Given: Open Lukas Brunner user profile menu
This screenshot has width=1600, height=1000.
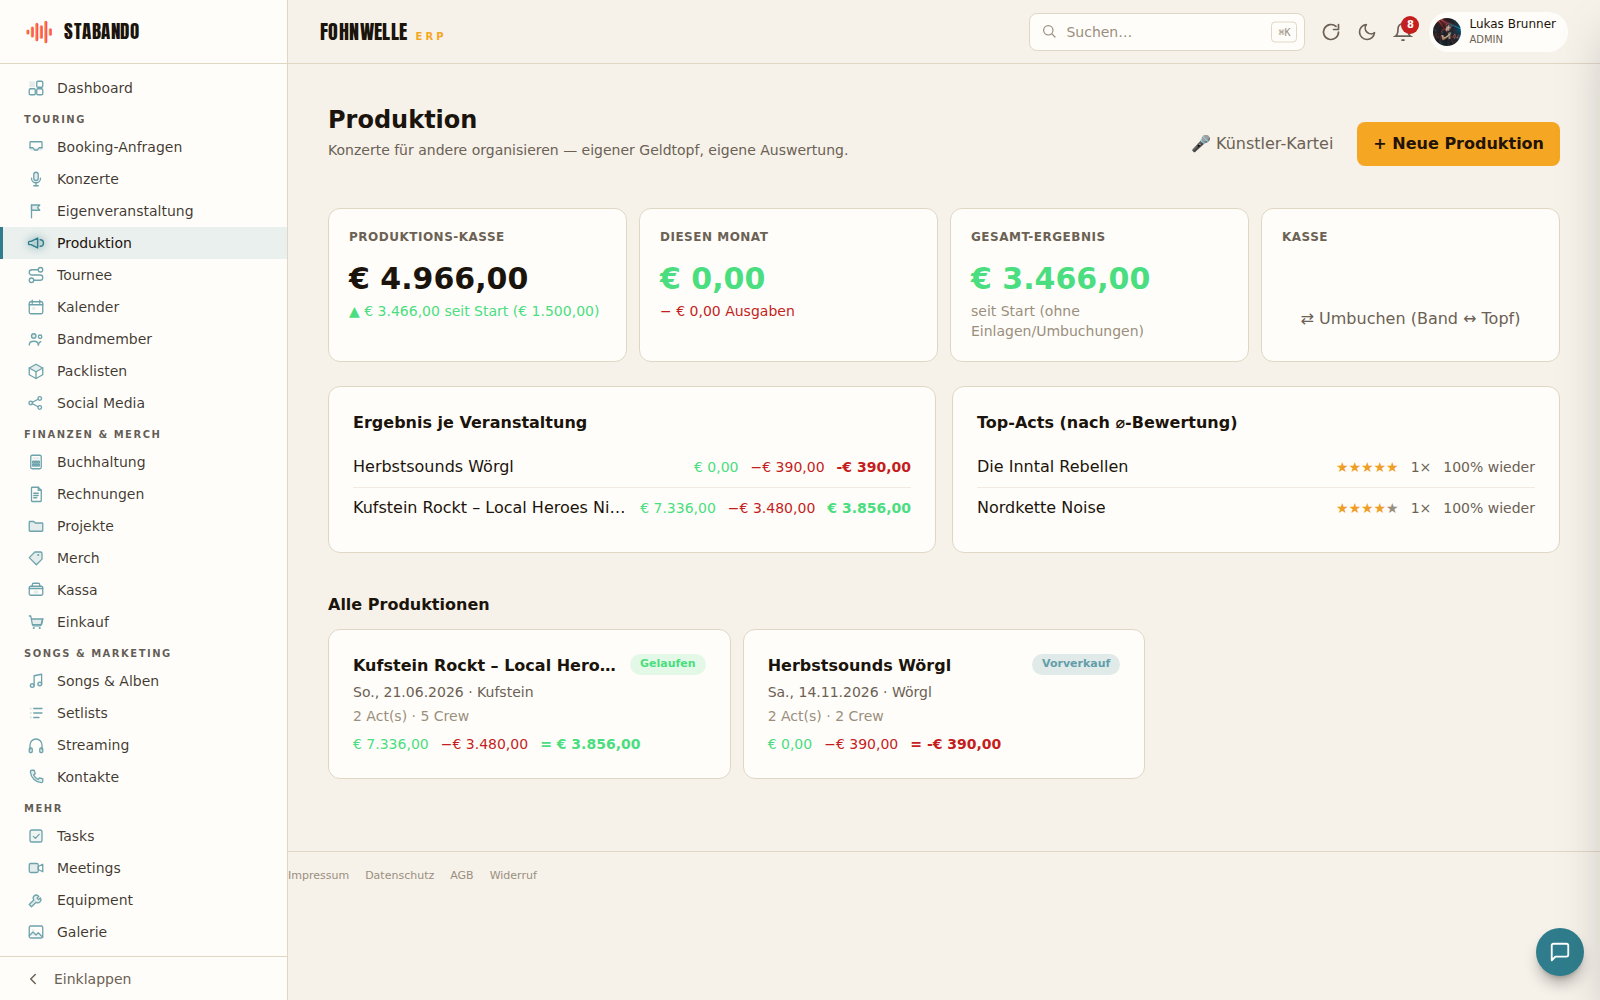Looking at the screenshot, I should coord(1498,32).
